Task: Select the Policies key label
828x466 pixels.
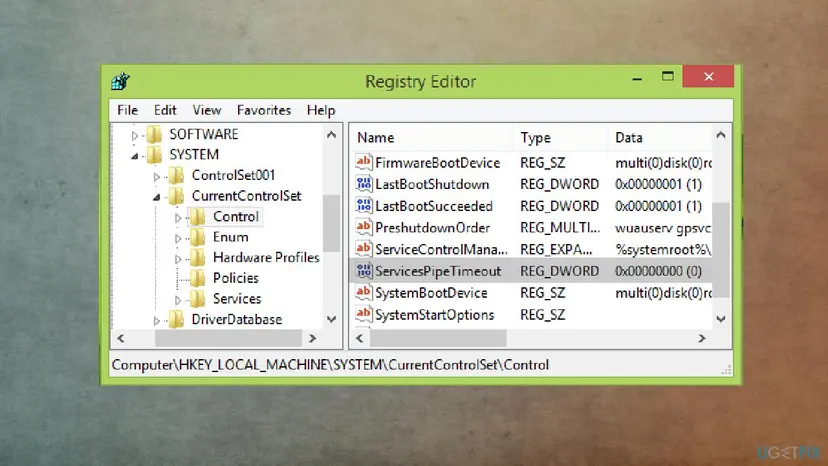Action: click(236, 278)
